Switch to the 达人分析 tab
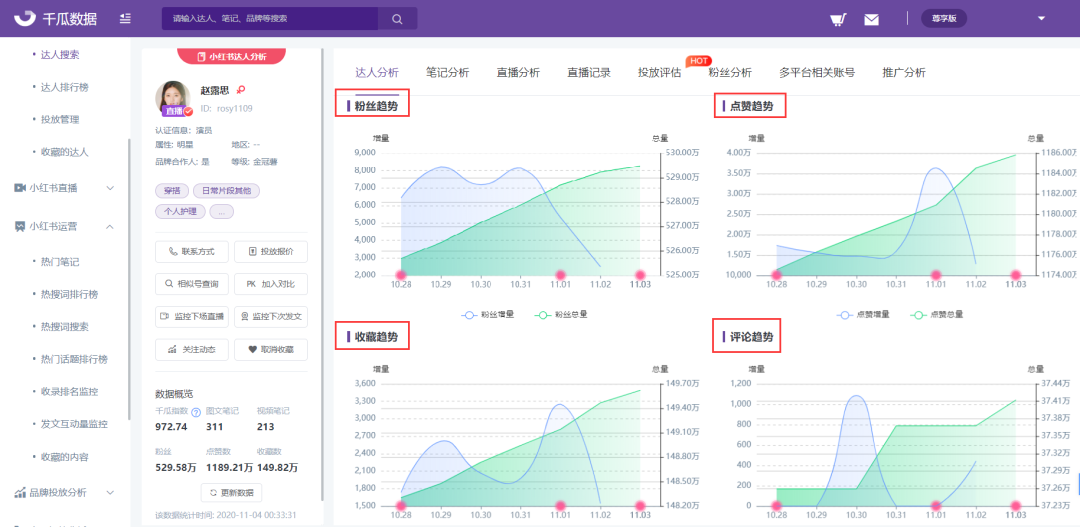This screenshot has height=527, width=1080. click(377, 72)
